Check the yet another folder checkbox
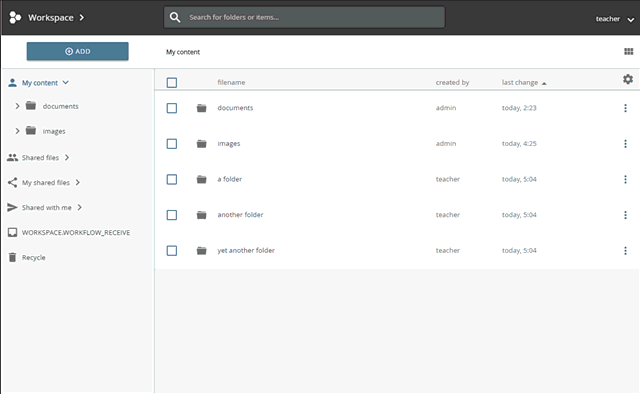The width and height of the screenshot is (640, 394). point(172,251)
